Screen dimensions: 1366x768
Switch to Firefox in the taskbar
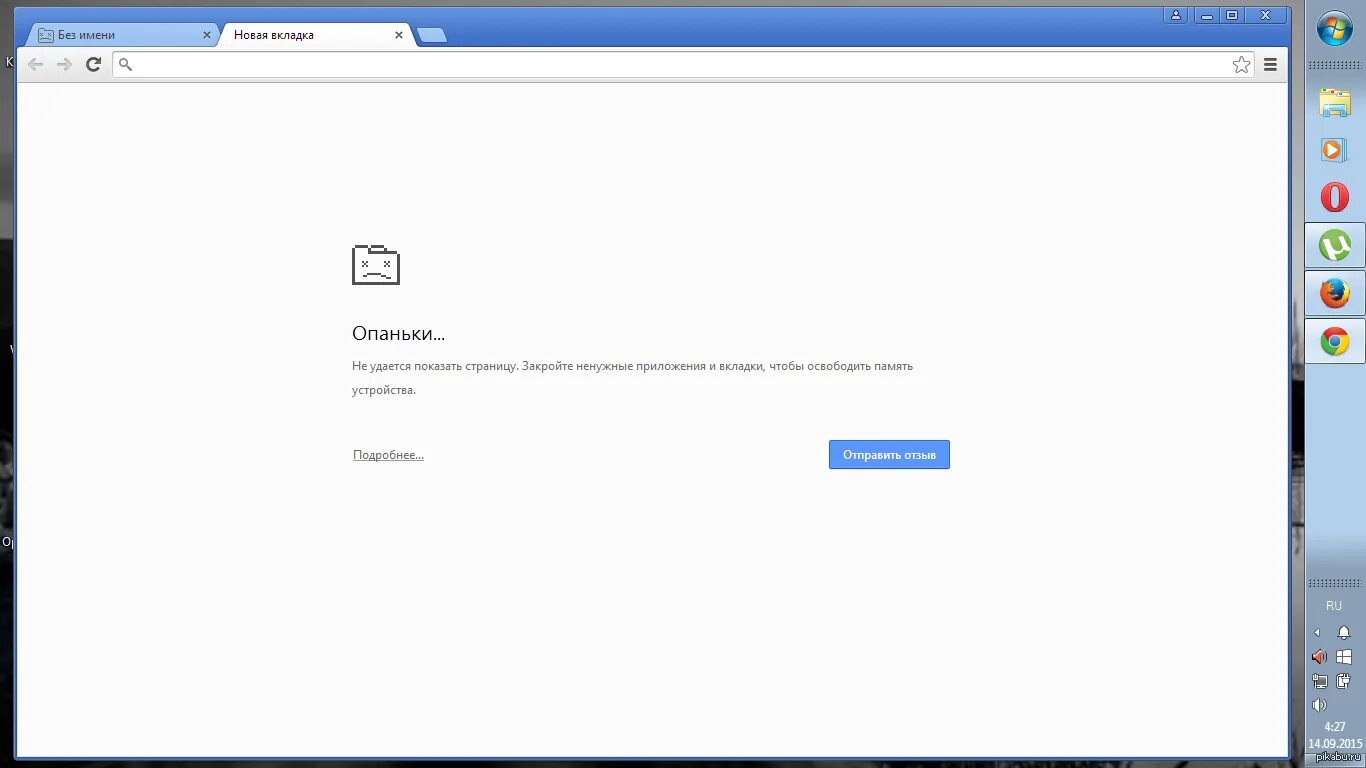pos(1335,294)
